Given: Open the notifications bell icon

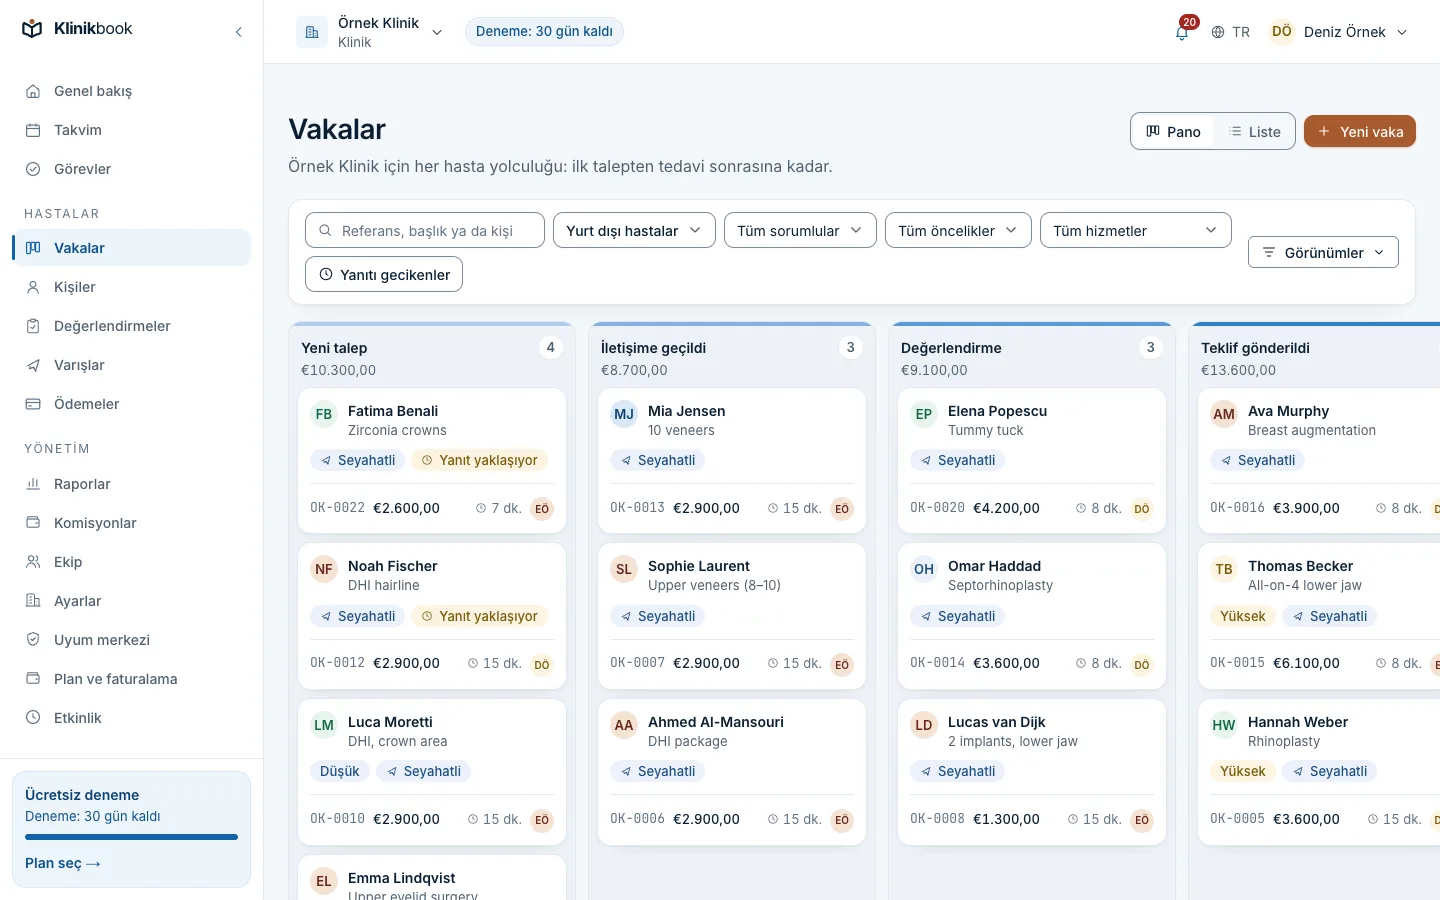Looking at the screenshot, I should click(x=1182, y=32).
